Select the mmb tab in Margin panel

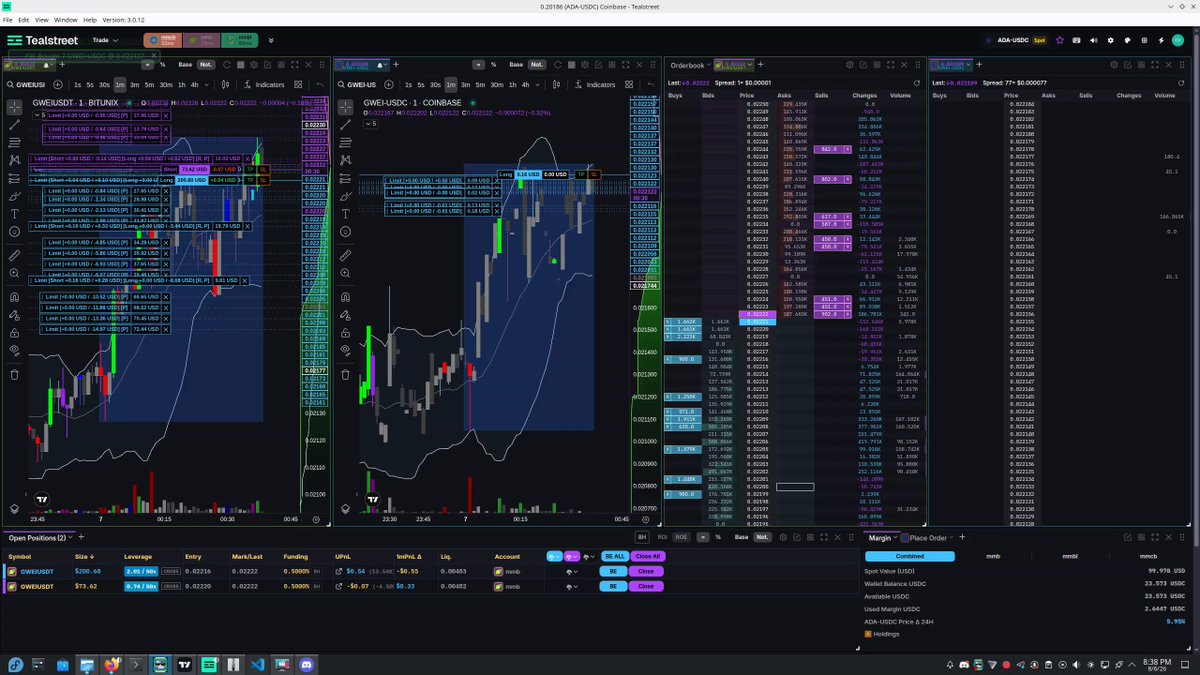click(992, 556)
